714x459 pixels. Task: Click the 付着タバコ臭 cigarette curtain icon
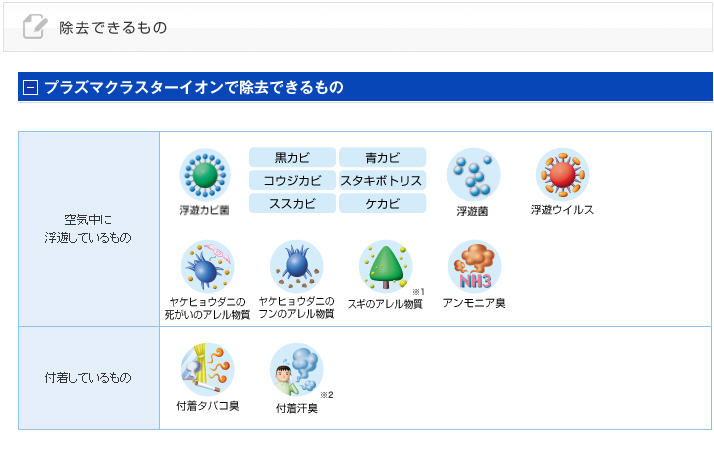pyautogui.click(x=207, y=369)
